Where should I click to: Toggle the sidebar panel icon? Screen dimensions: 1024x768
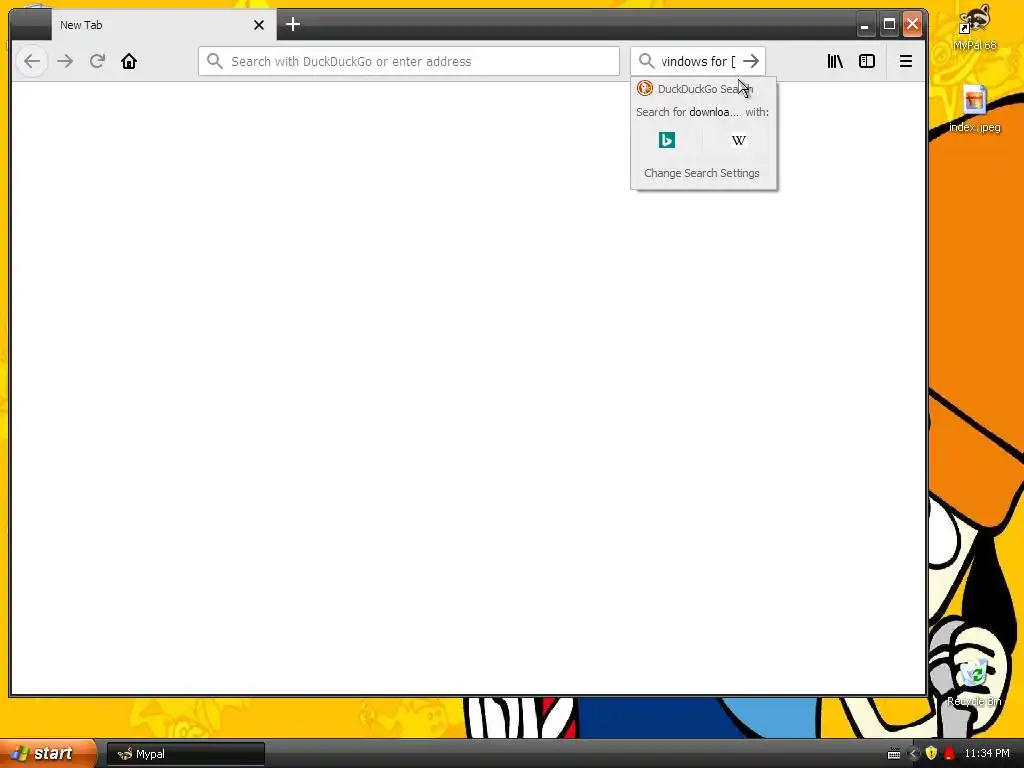pyautogui.click(x=867, y=61)
